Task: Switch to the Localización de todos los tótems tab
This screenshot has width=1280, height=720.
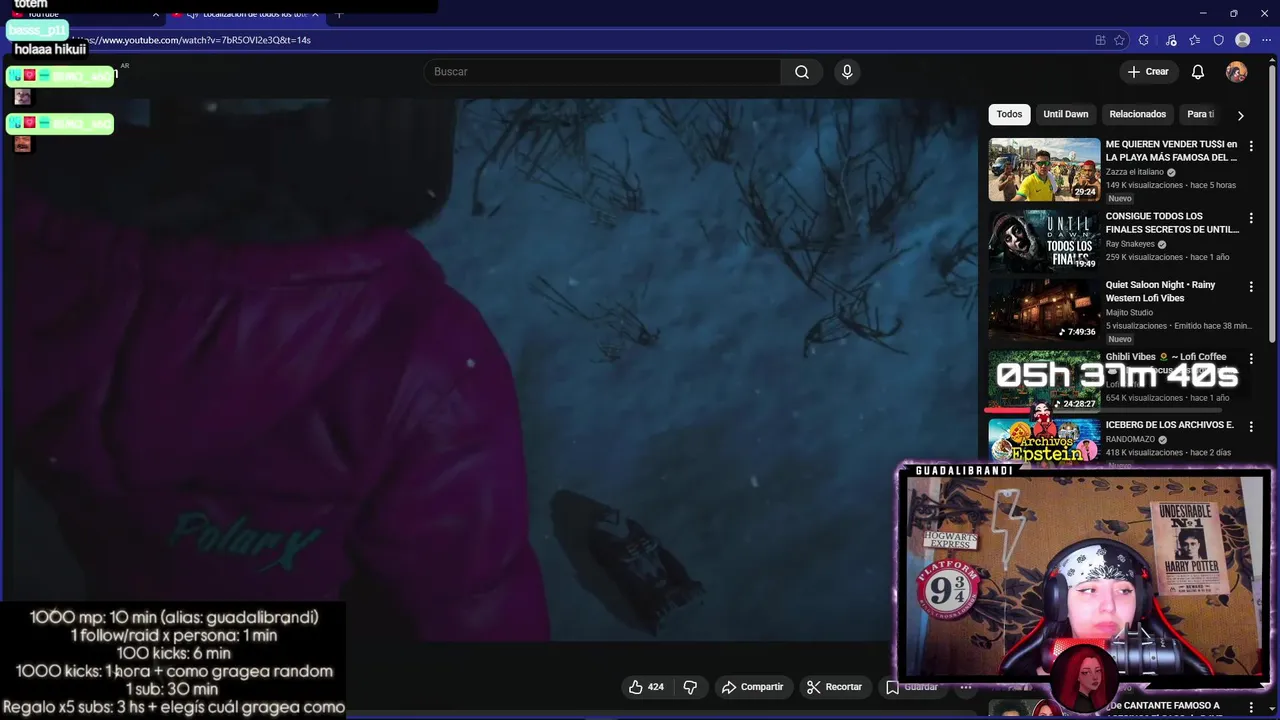Action: point(245,14)
